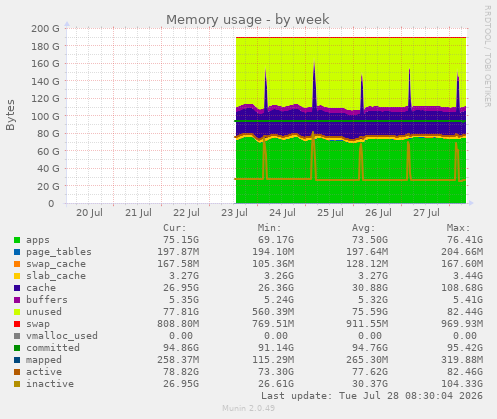Click apps max value 76.41G

(x=465, y=240)
